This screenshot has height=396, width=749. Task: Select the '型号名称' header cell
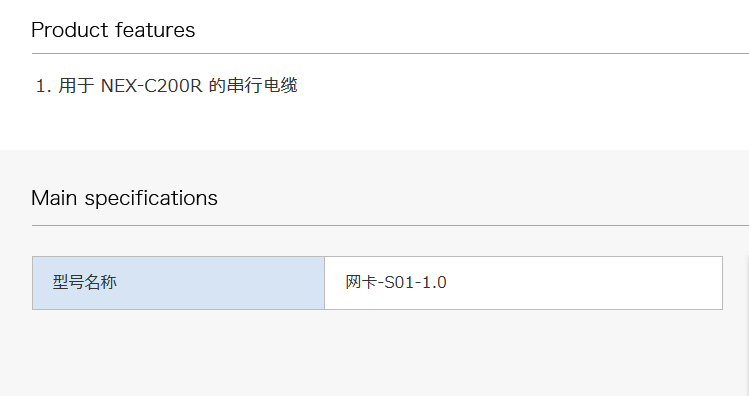coord(178,283)
